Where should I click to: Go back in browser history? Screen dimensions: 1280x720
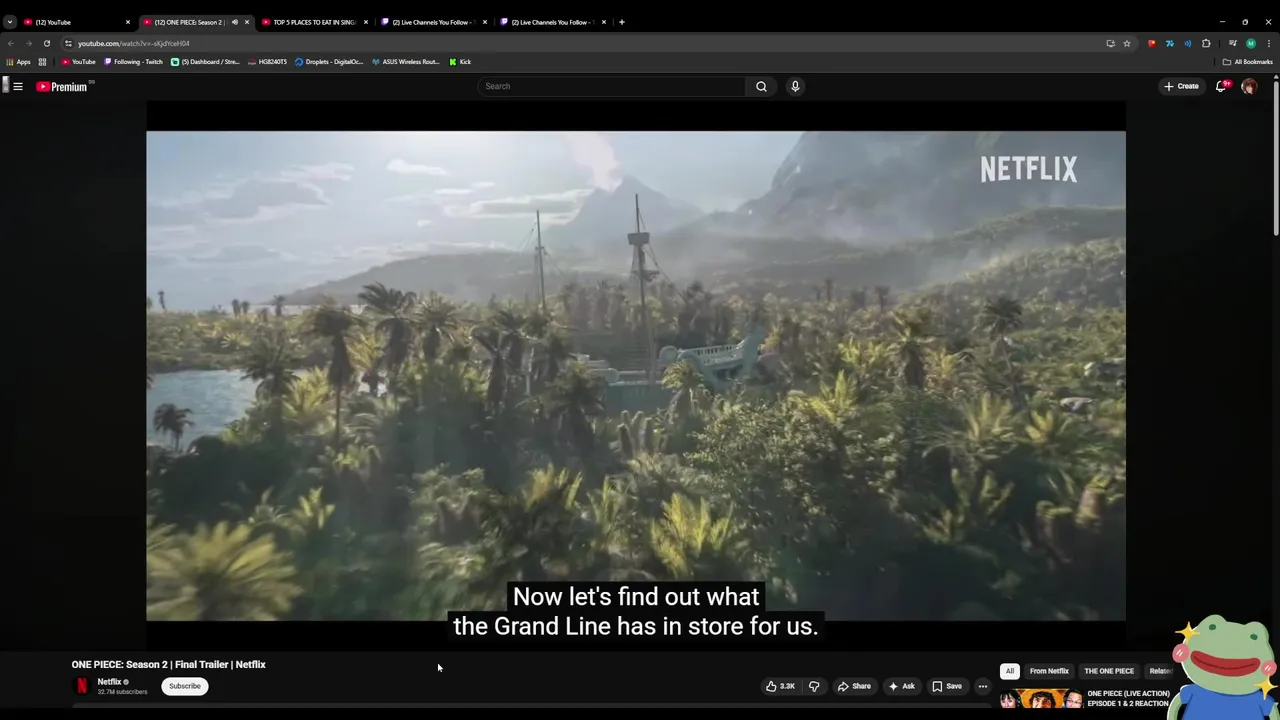[x=10, y=43]
